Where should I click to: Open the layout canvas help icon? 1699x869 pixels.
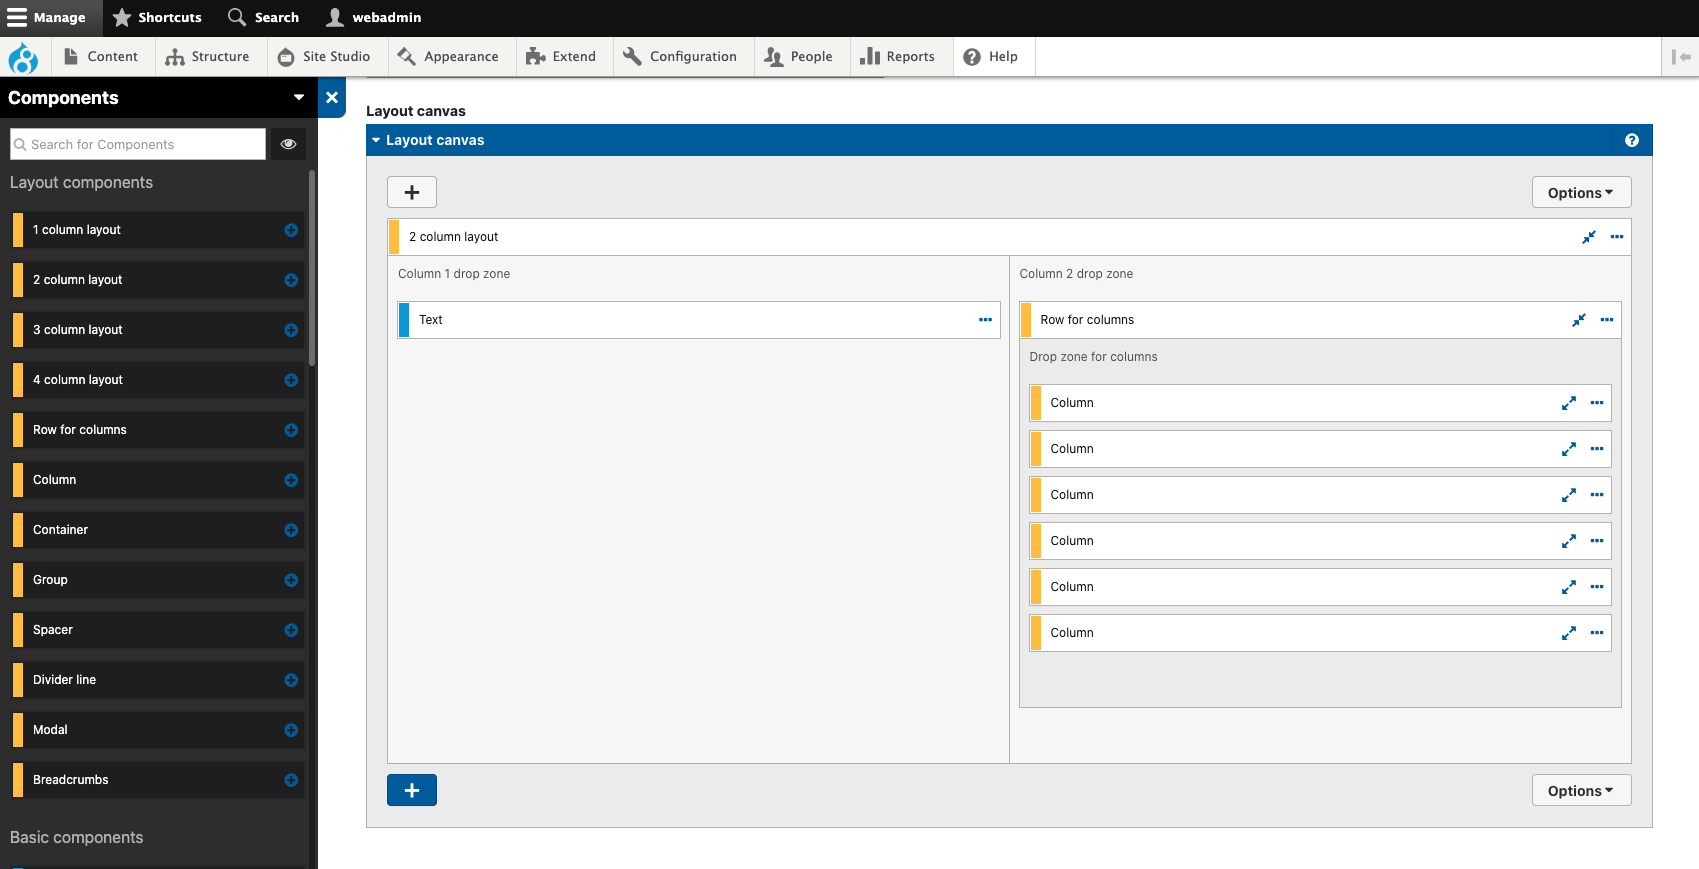[x=1632, y=140]
